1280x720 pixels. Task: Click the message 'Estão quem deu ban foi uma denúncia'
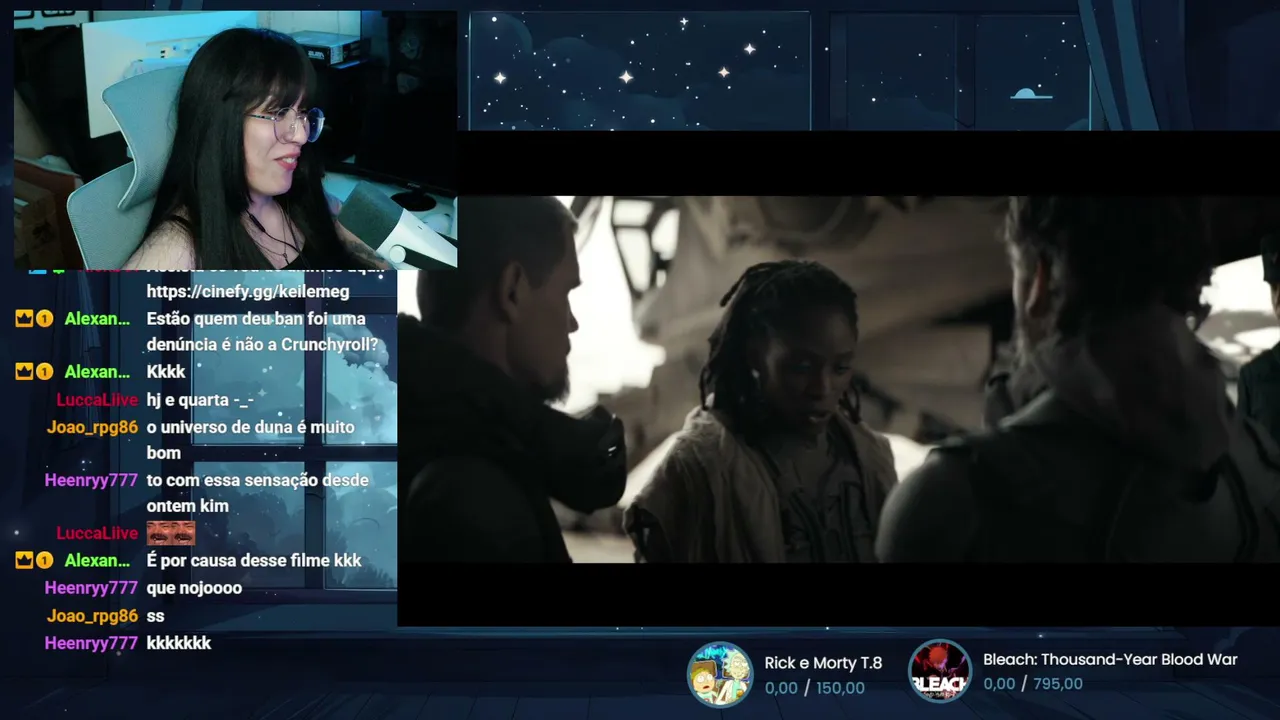[x=262, y=332]
